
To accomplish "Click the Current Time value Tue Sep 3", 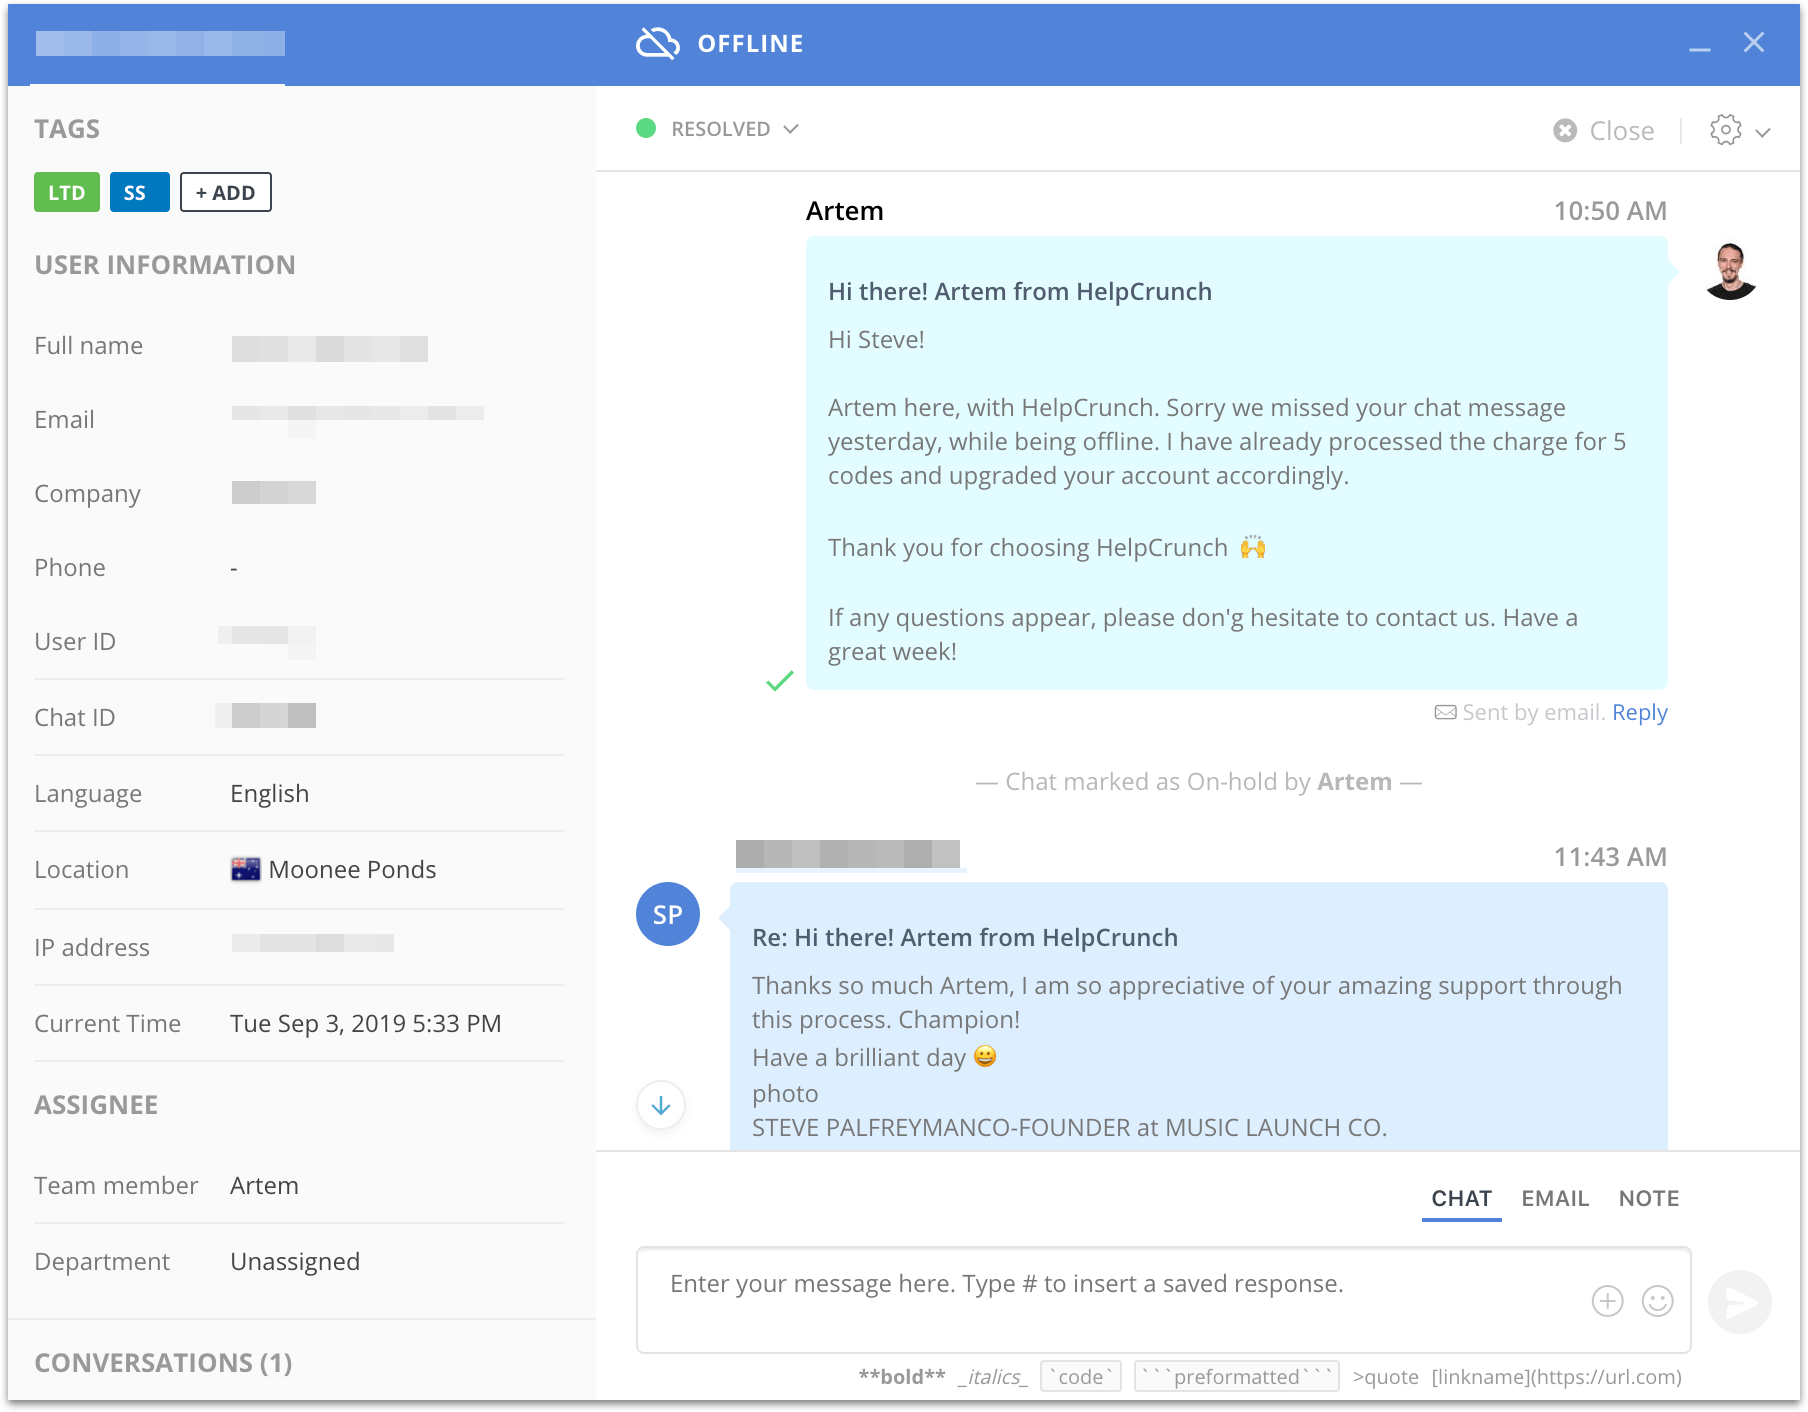I will coord(366,1023).
